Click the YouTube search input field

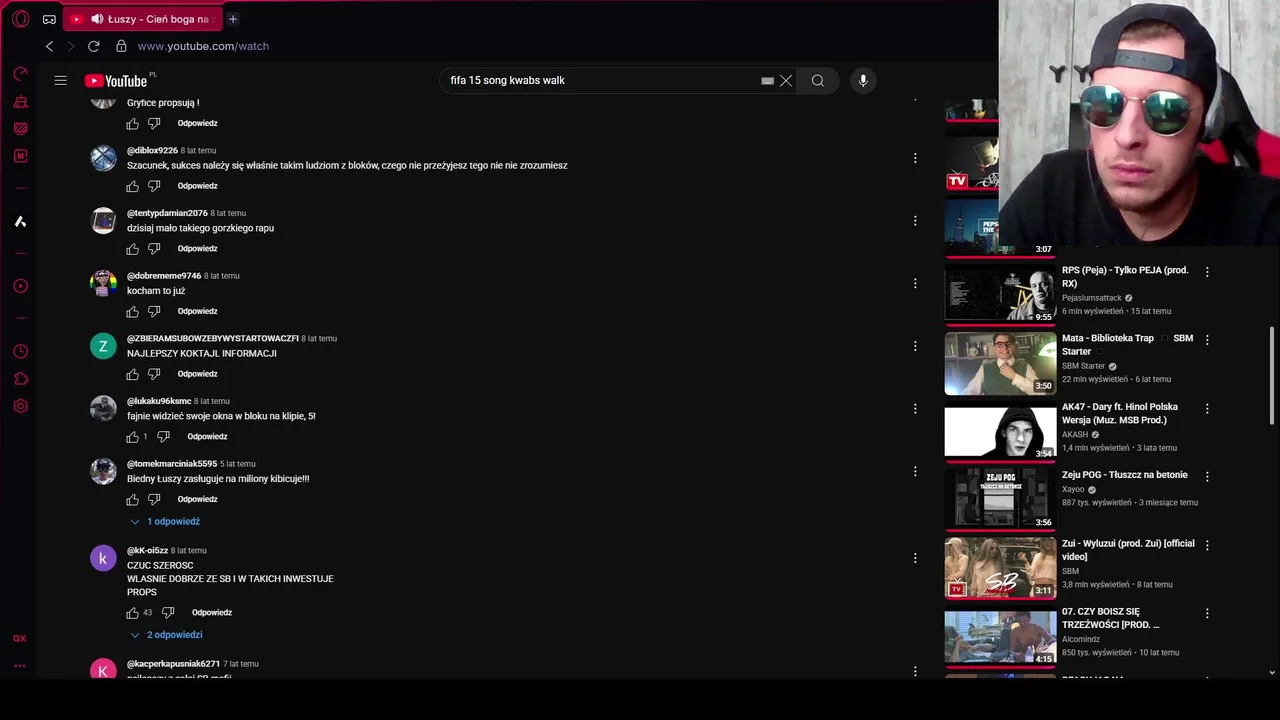click(x=600, y=81)
